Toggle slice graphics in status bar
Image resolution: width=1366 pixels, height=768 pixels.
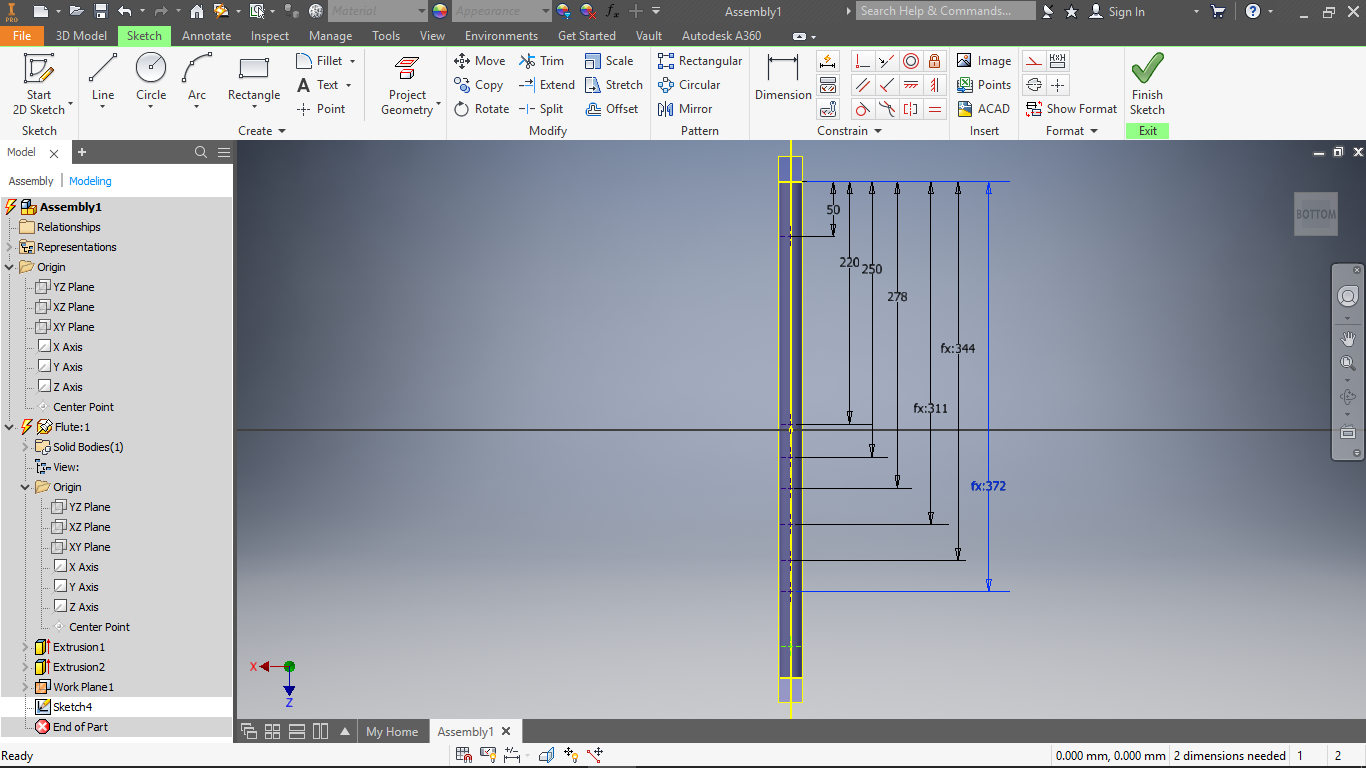coord(547,755)
